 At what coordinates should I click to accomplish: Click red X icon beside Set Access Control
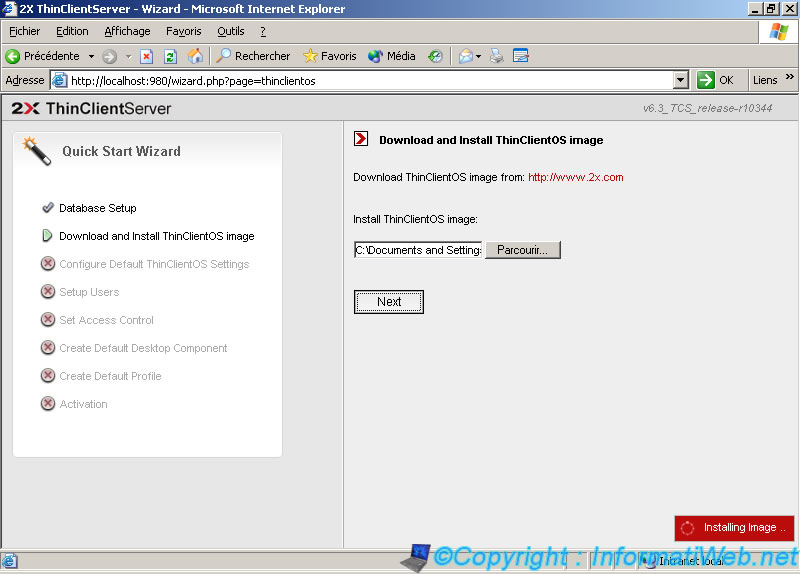[x=48, y=319]
